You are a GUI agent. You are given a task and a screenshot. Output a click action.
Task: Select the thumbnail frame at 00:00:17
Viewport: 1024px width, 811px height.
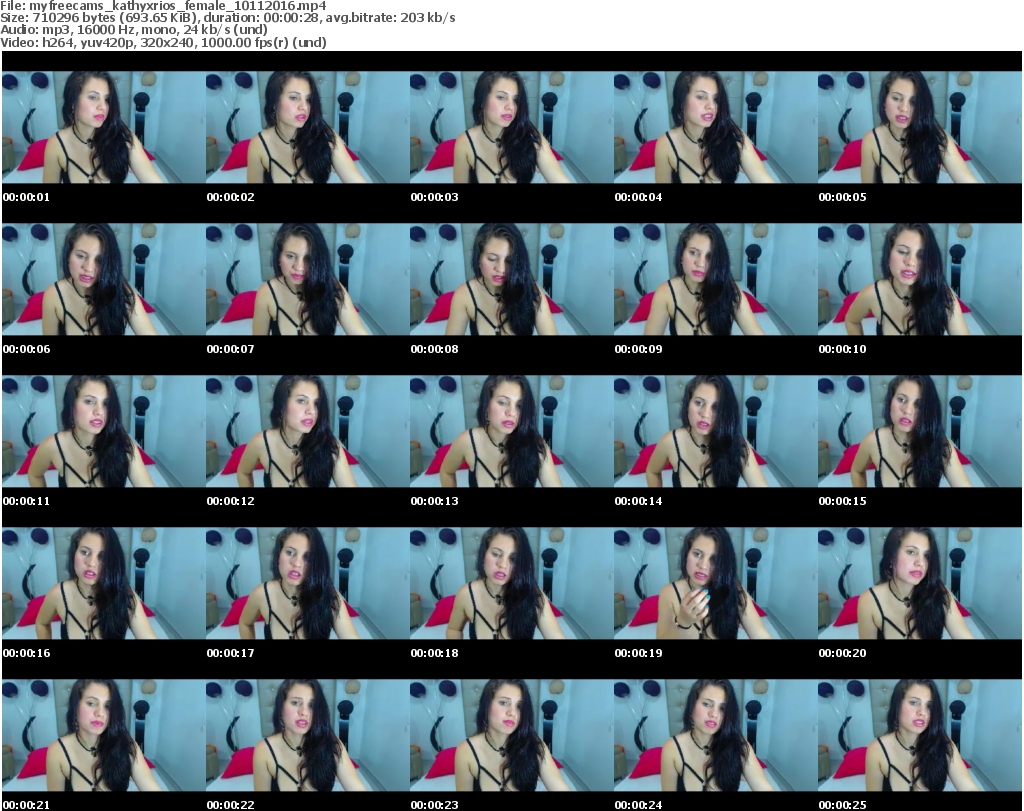[x=308, y=583]
